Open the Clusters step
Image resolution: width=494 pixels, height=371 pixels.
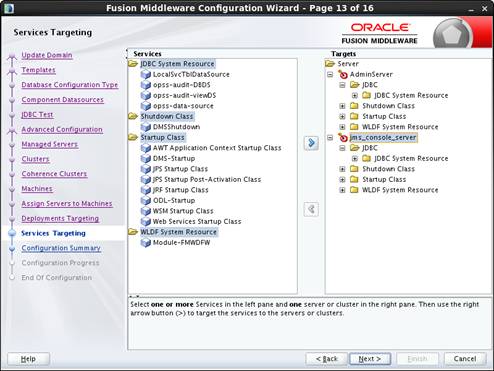click(35, 159)
